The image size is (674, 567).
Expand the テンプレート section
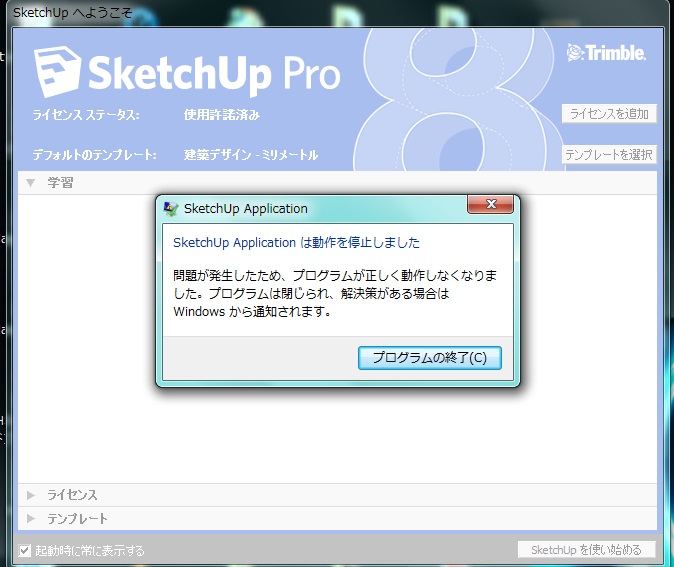(x=31, y=518)
